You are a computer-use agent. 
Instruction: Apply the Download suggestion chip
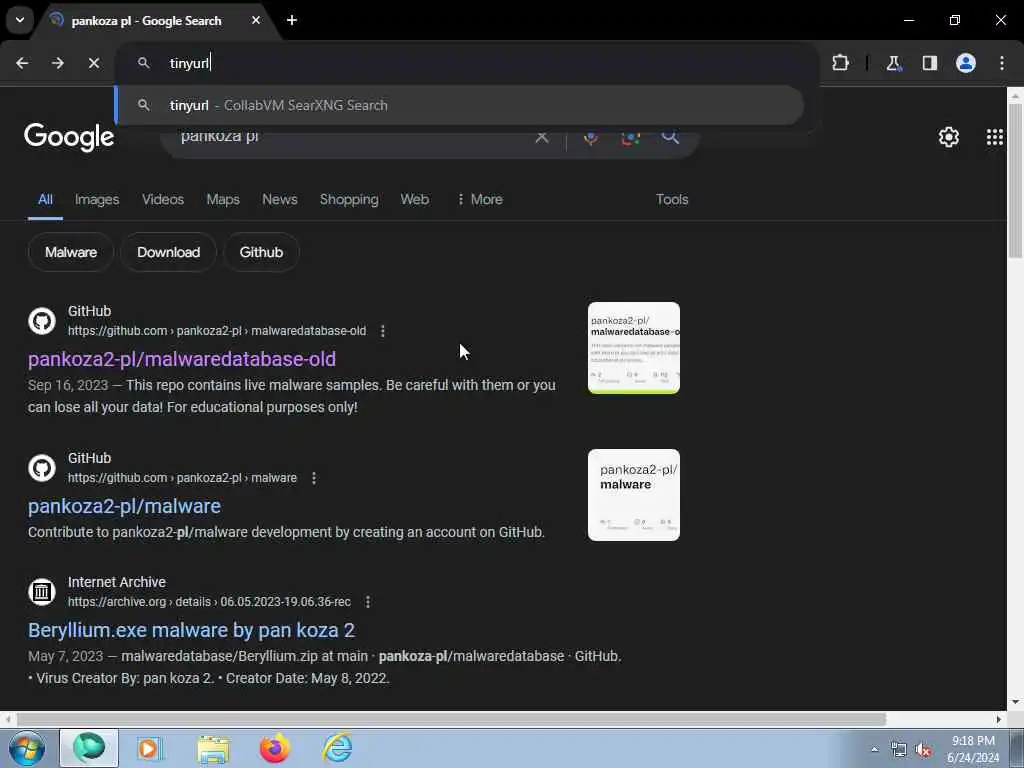tap(168, 252)
